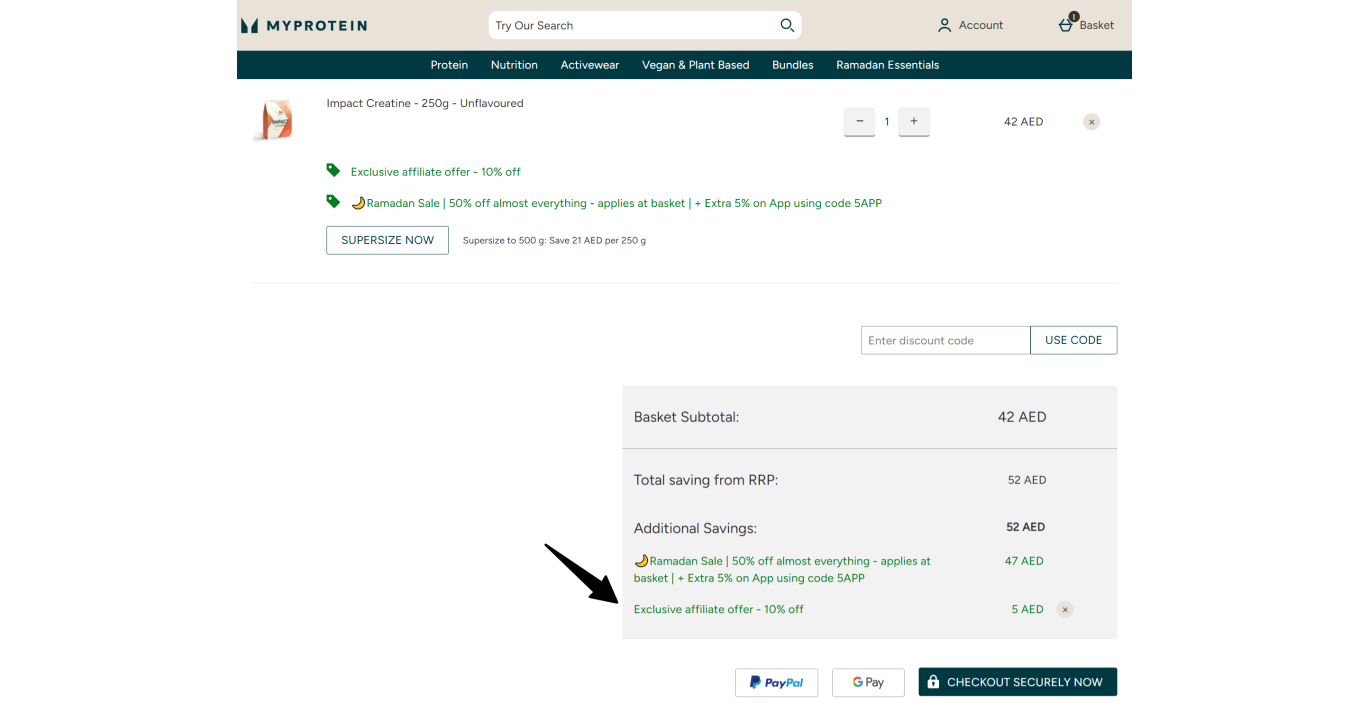
Task: Apply code with Use Code button
Action: pos(1073,340)
